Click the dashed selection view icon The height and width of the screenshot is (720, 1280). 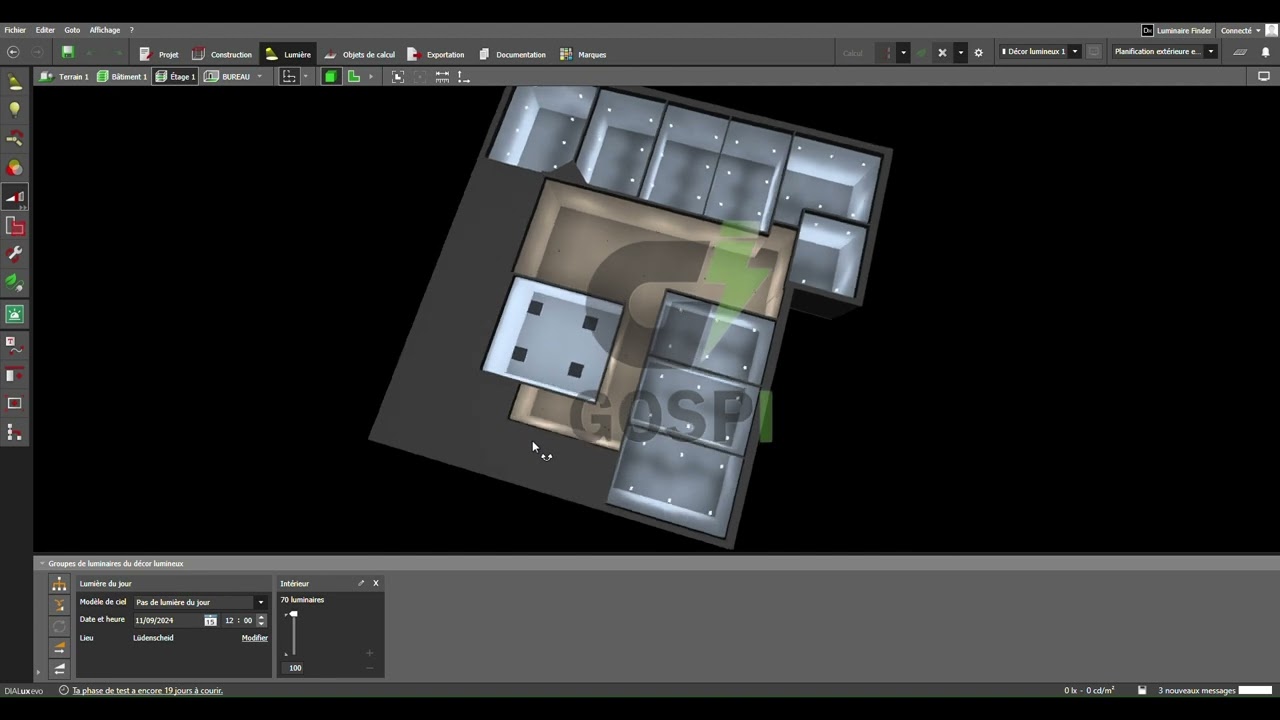pyautogui.click(x=289, y=77)
